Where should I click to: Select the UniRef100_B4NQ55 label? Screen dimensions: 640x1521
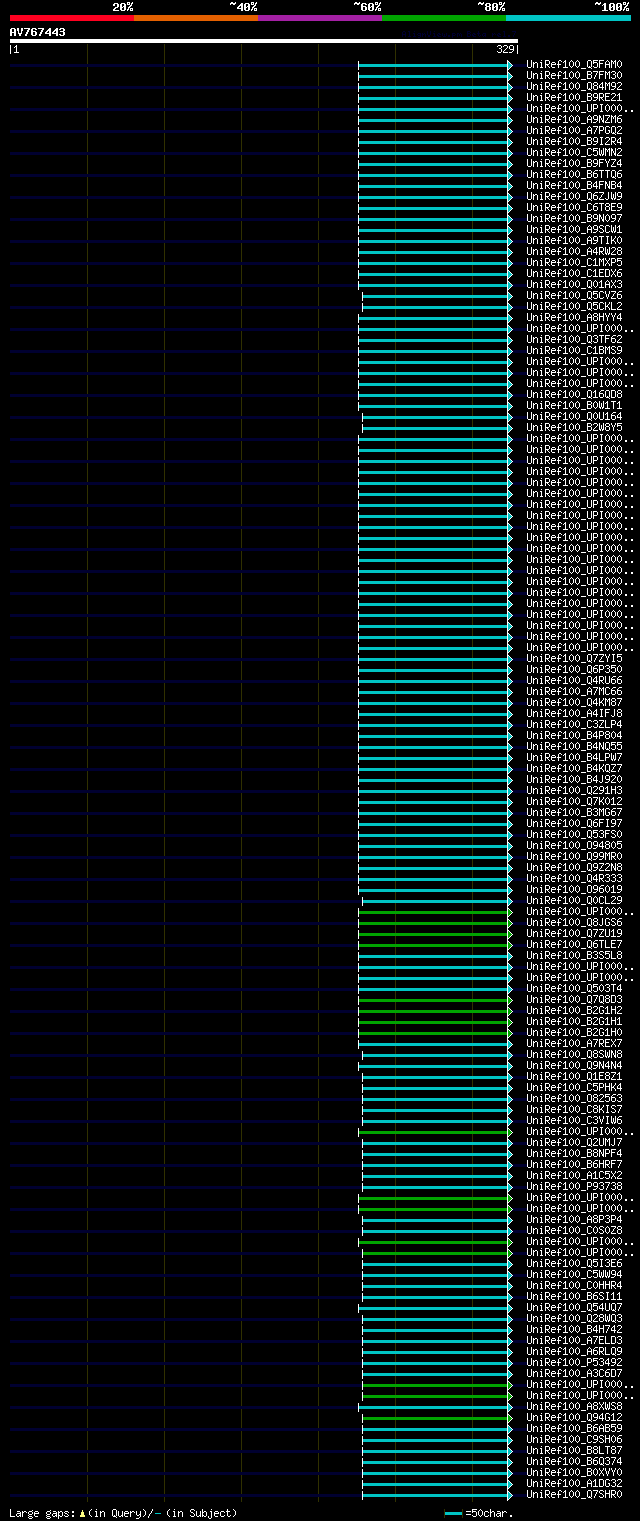574,747
